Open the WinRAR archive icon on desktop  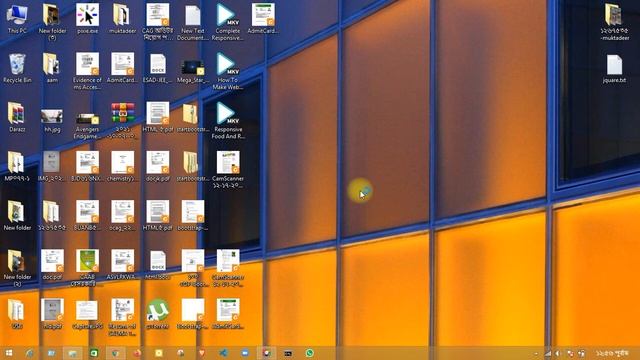[x=122, y=120]
